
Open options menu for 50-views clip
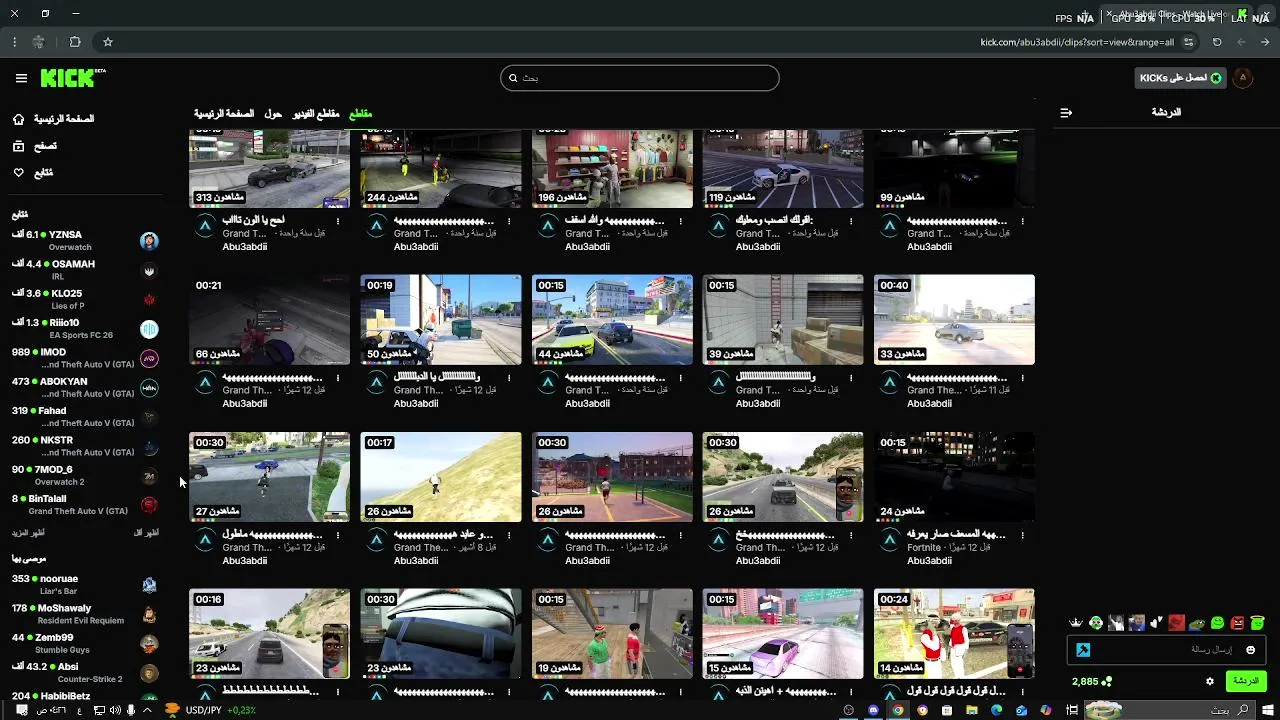click(x=509, y=378)
